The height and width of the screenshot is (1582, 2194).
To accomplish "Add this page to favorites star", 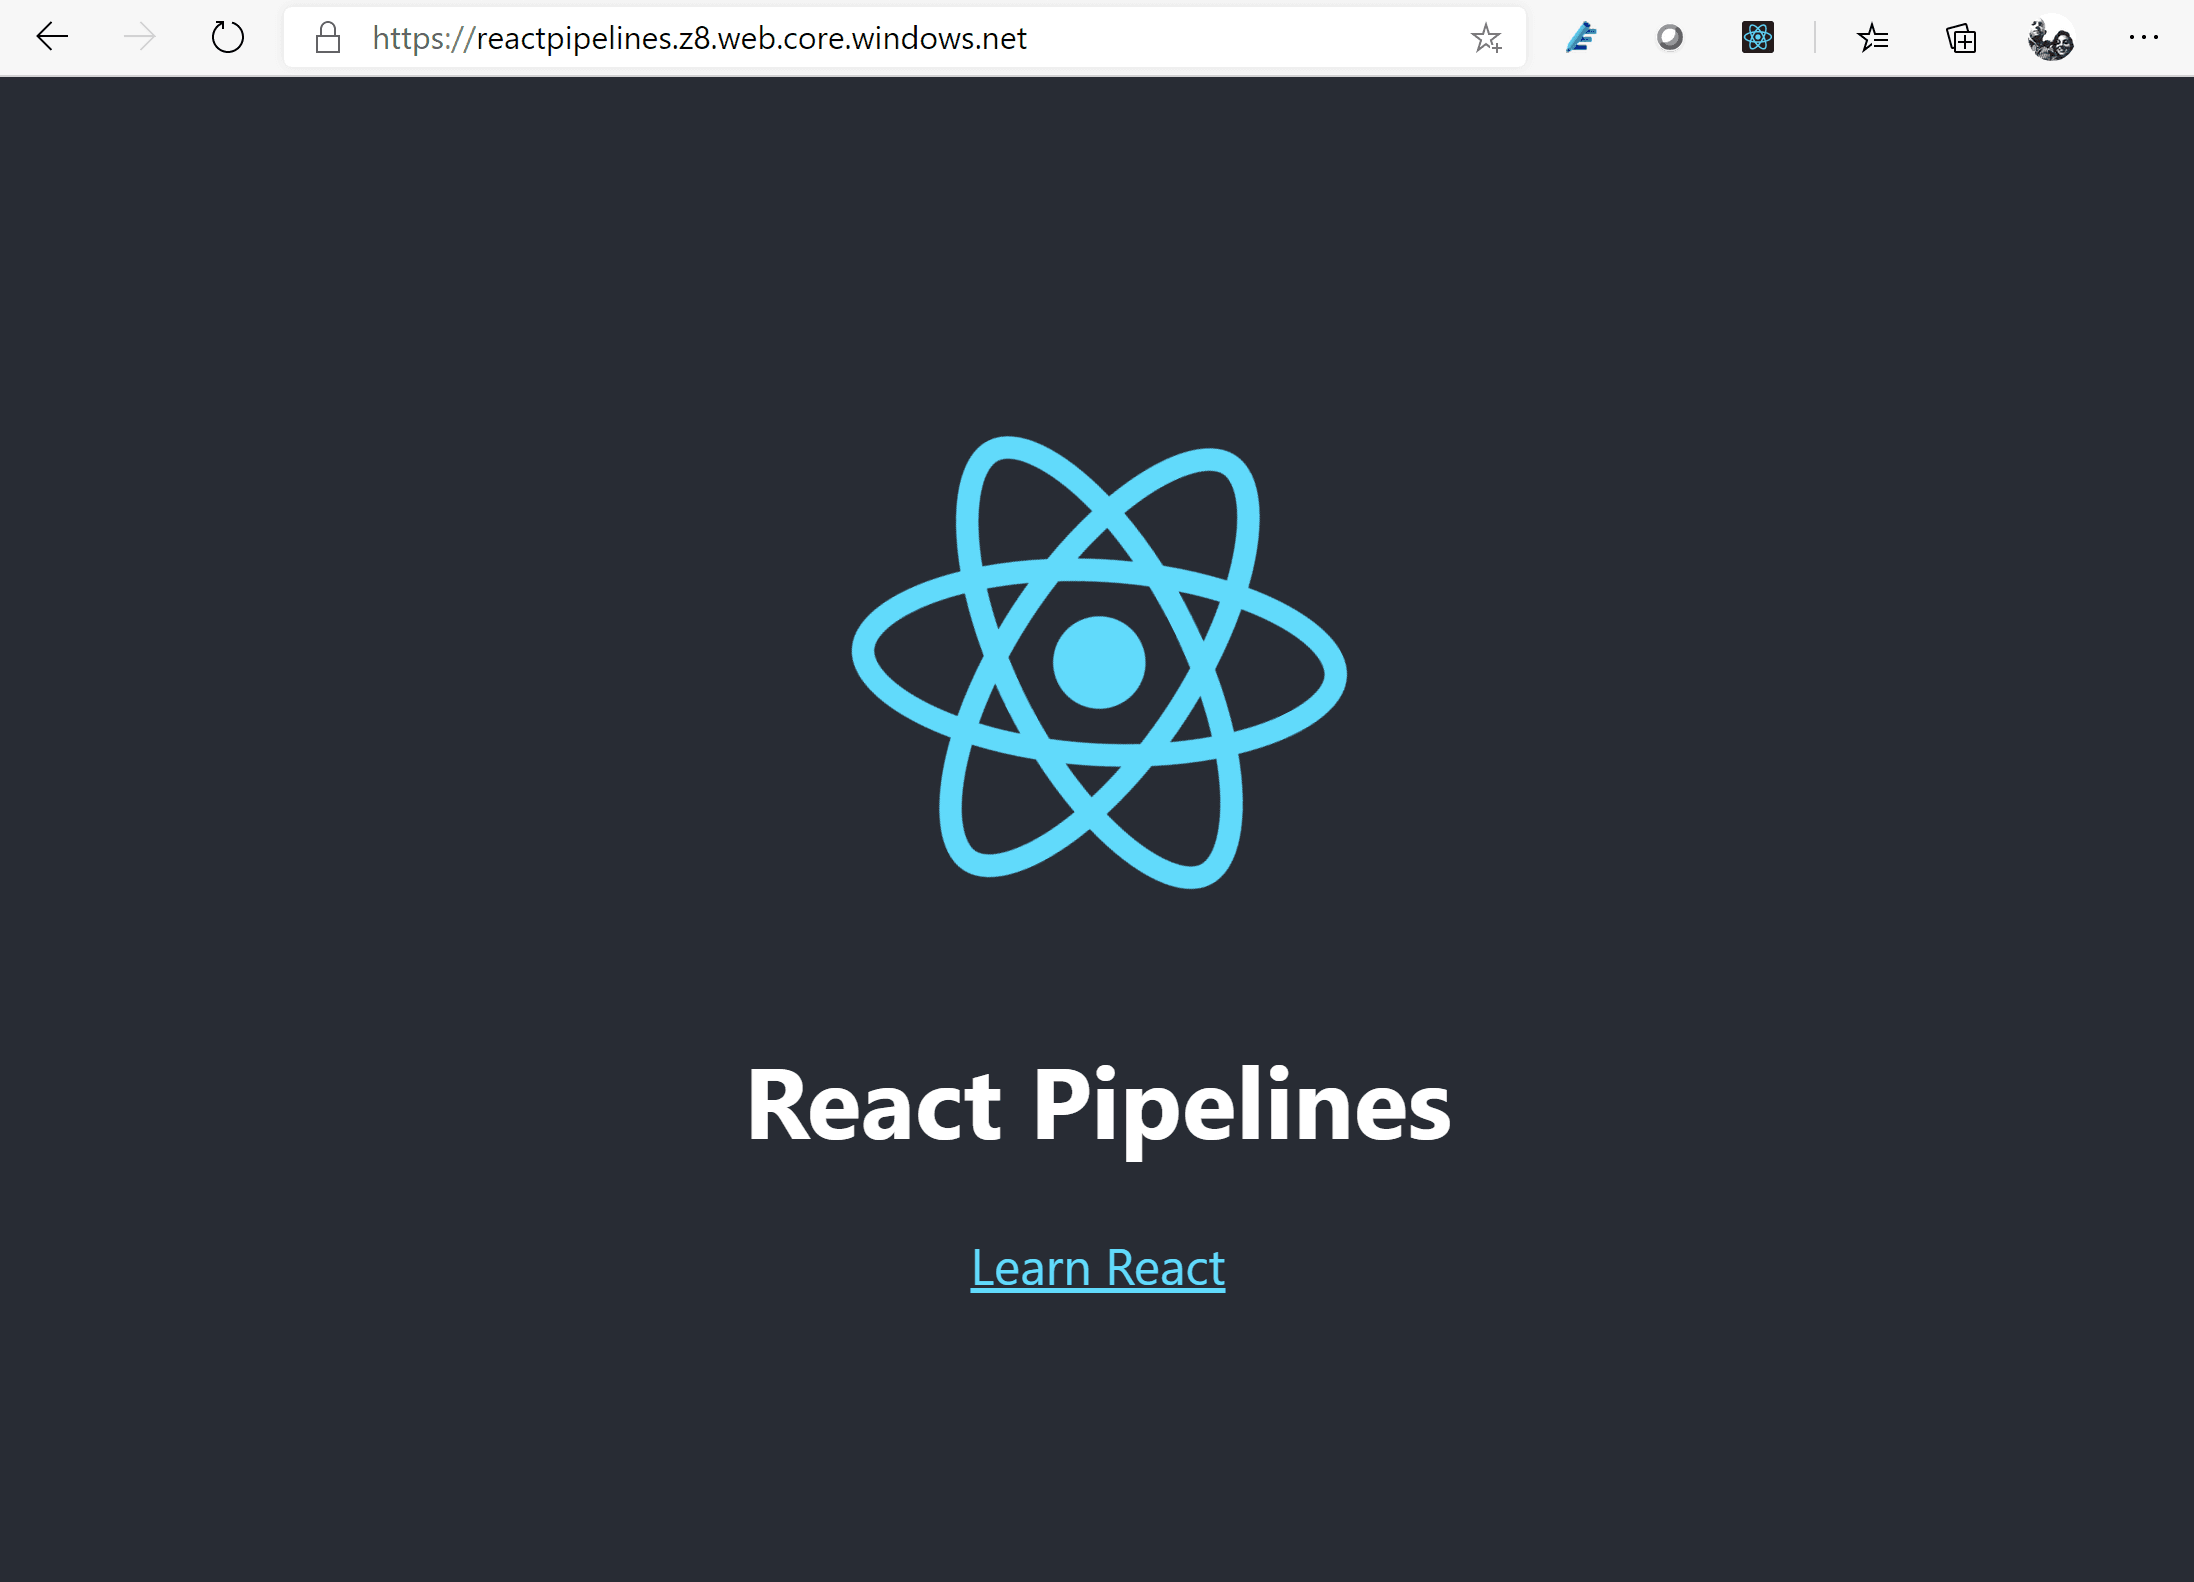I will click(x=1486, y=38).
